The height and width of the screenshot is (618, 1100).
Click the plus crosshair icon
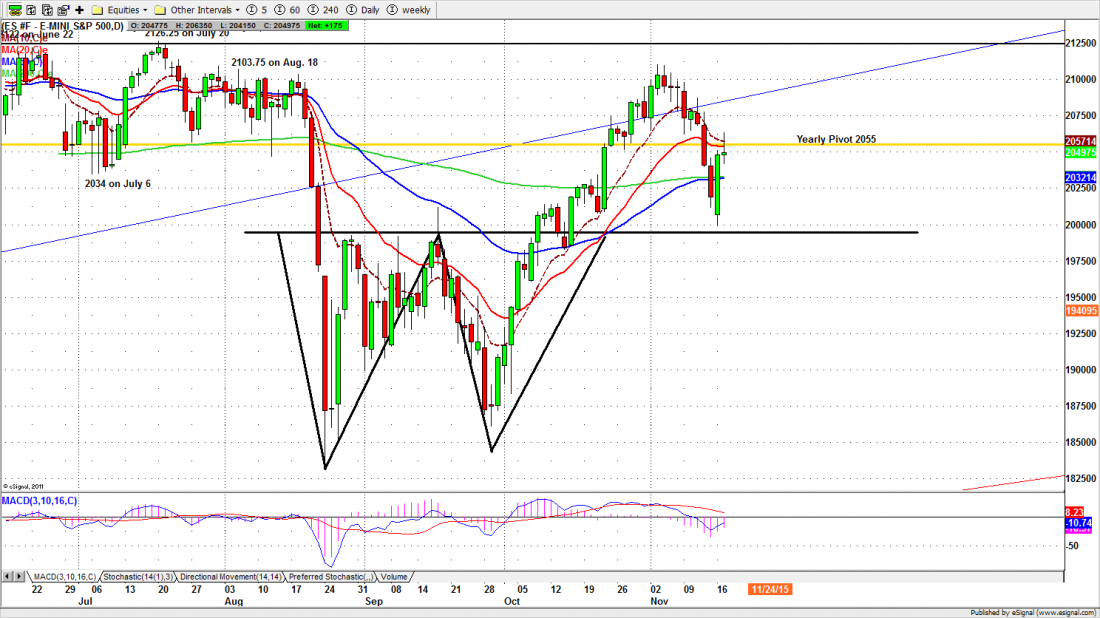[80, 7]
